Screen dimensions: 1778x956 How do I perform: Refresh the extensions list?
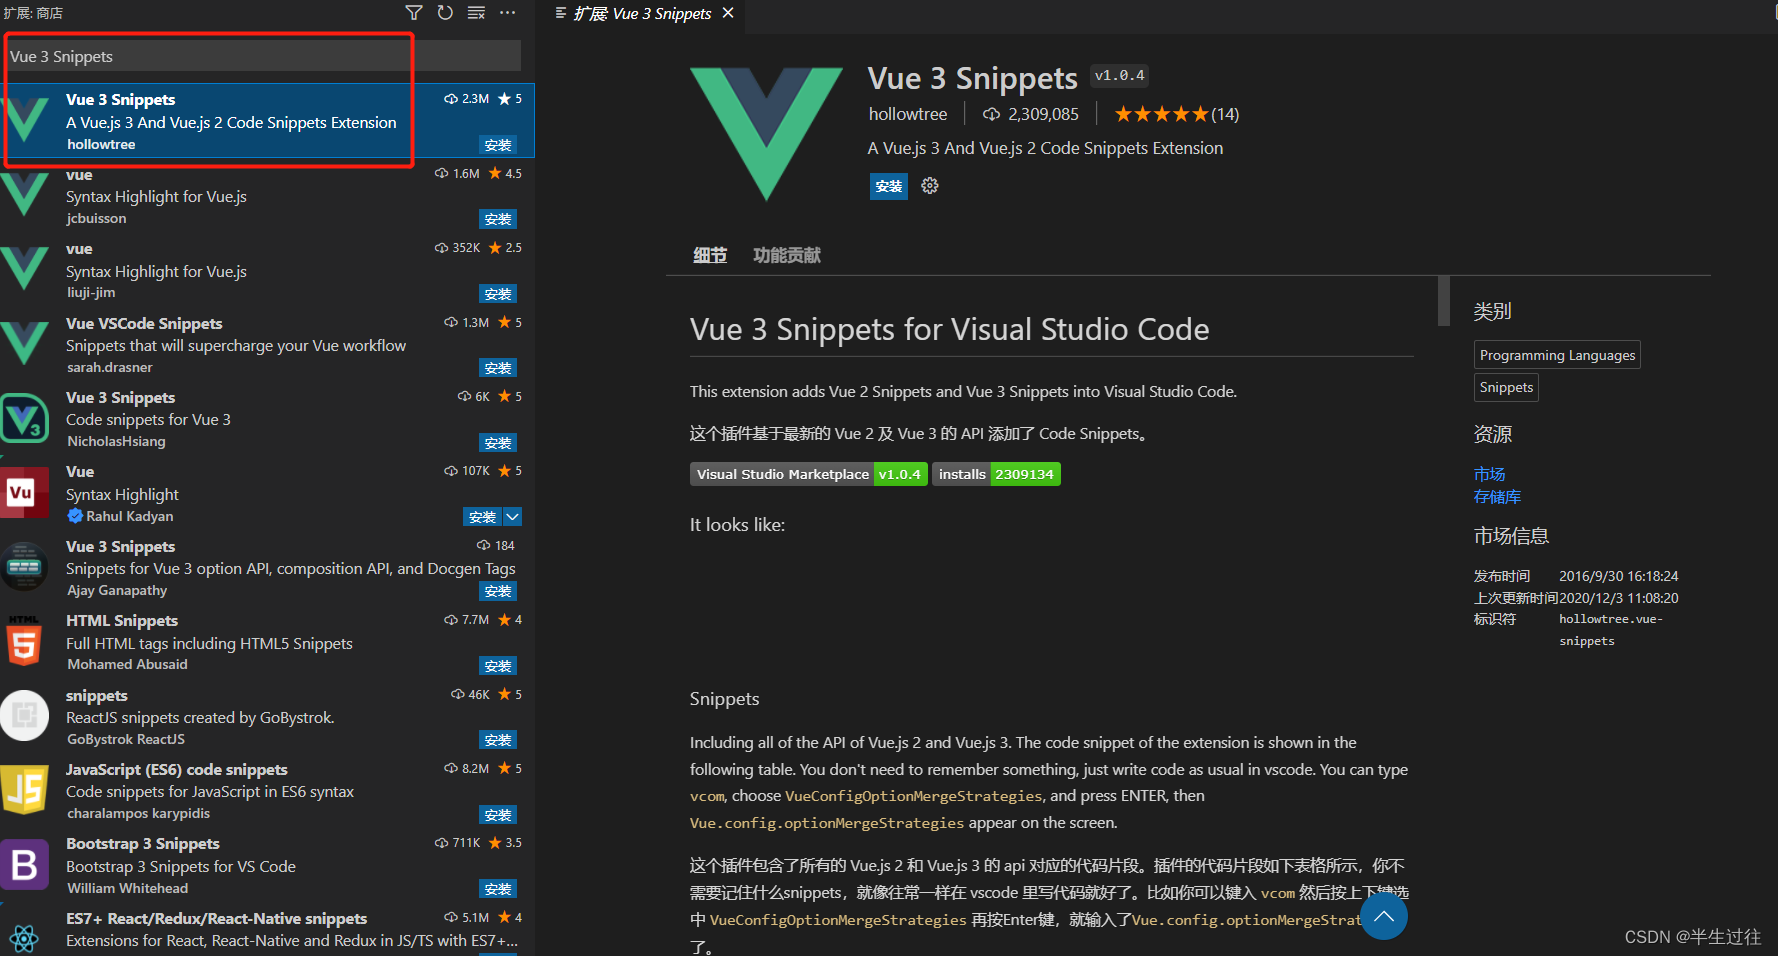(445, 13)
